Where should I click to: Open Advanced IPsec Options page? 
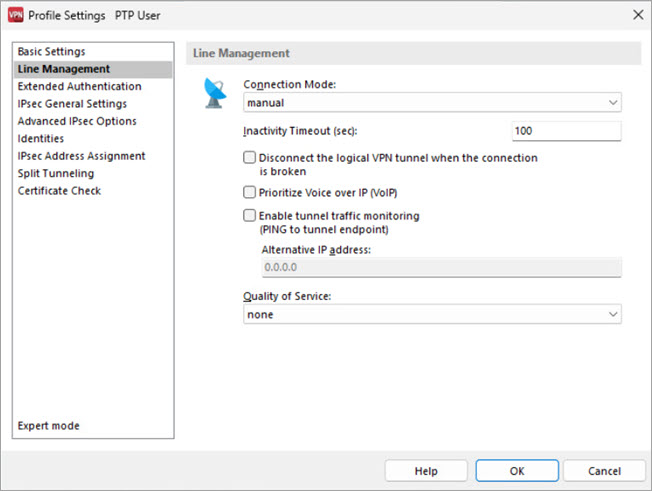pyautogui.click(x=77, y=121)
